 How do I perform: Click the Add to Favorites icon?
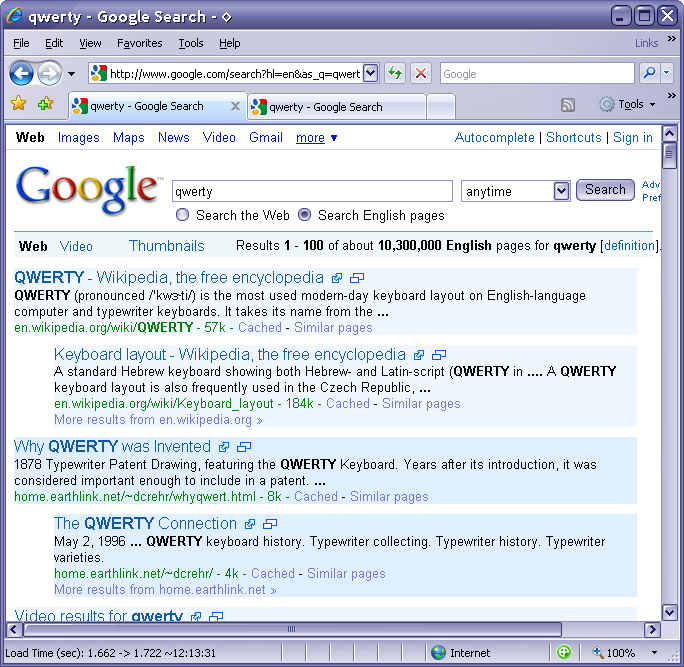click(46, 104)
